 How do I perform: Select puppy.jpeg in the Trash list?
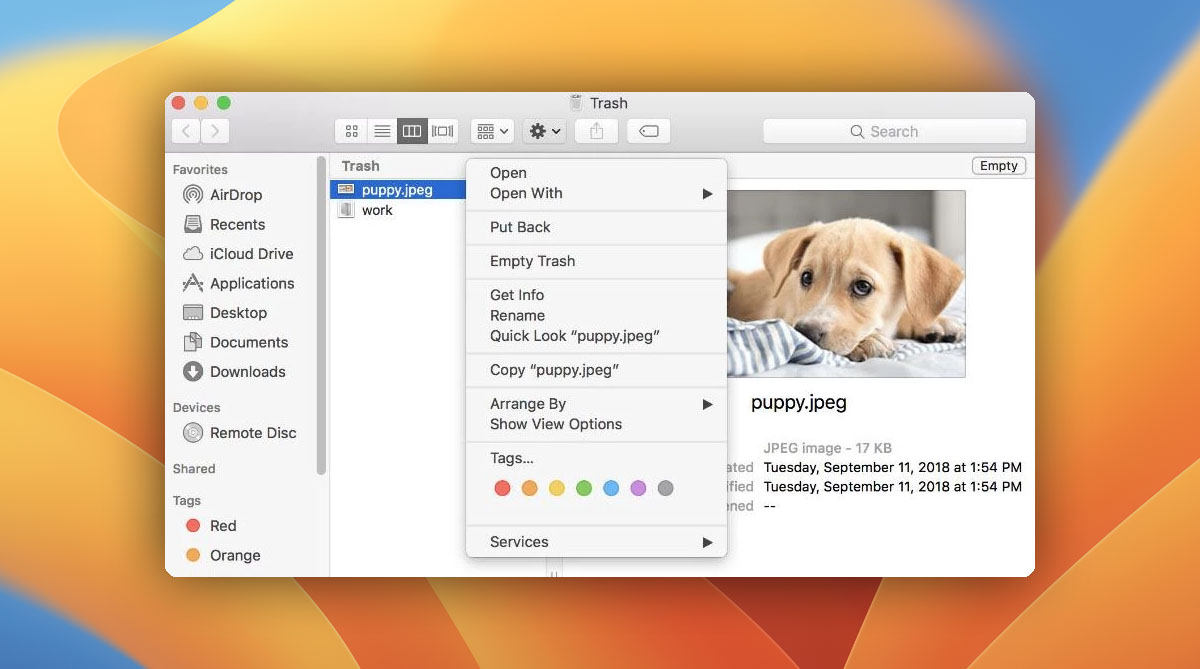(x=398, y=189)
